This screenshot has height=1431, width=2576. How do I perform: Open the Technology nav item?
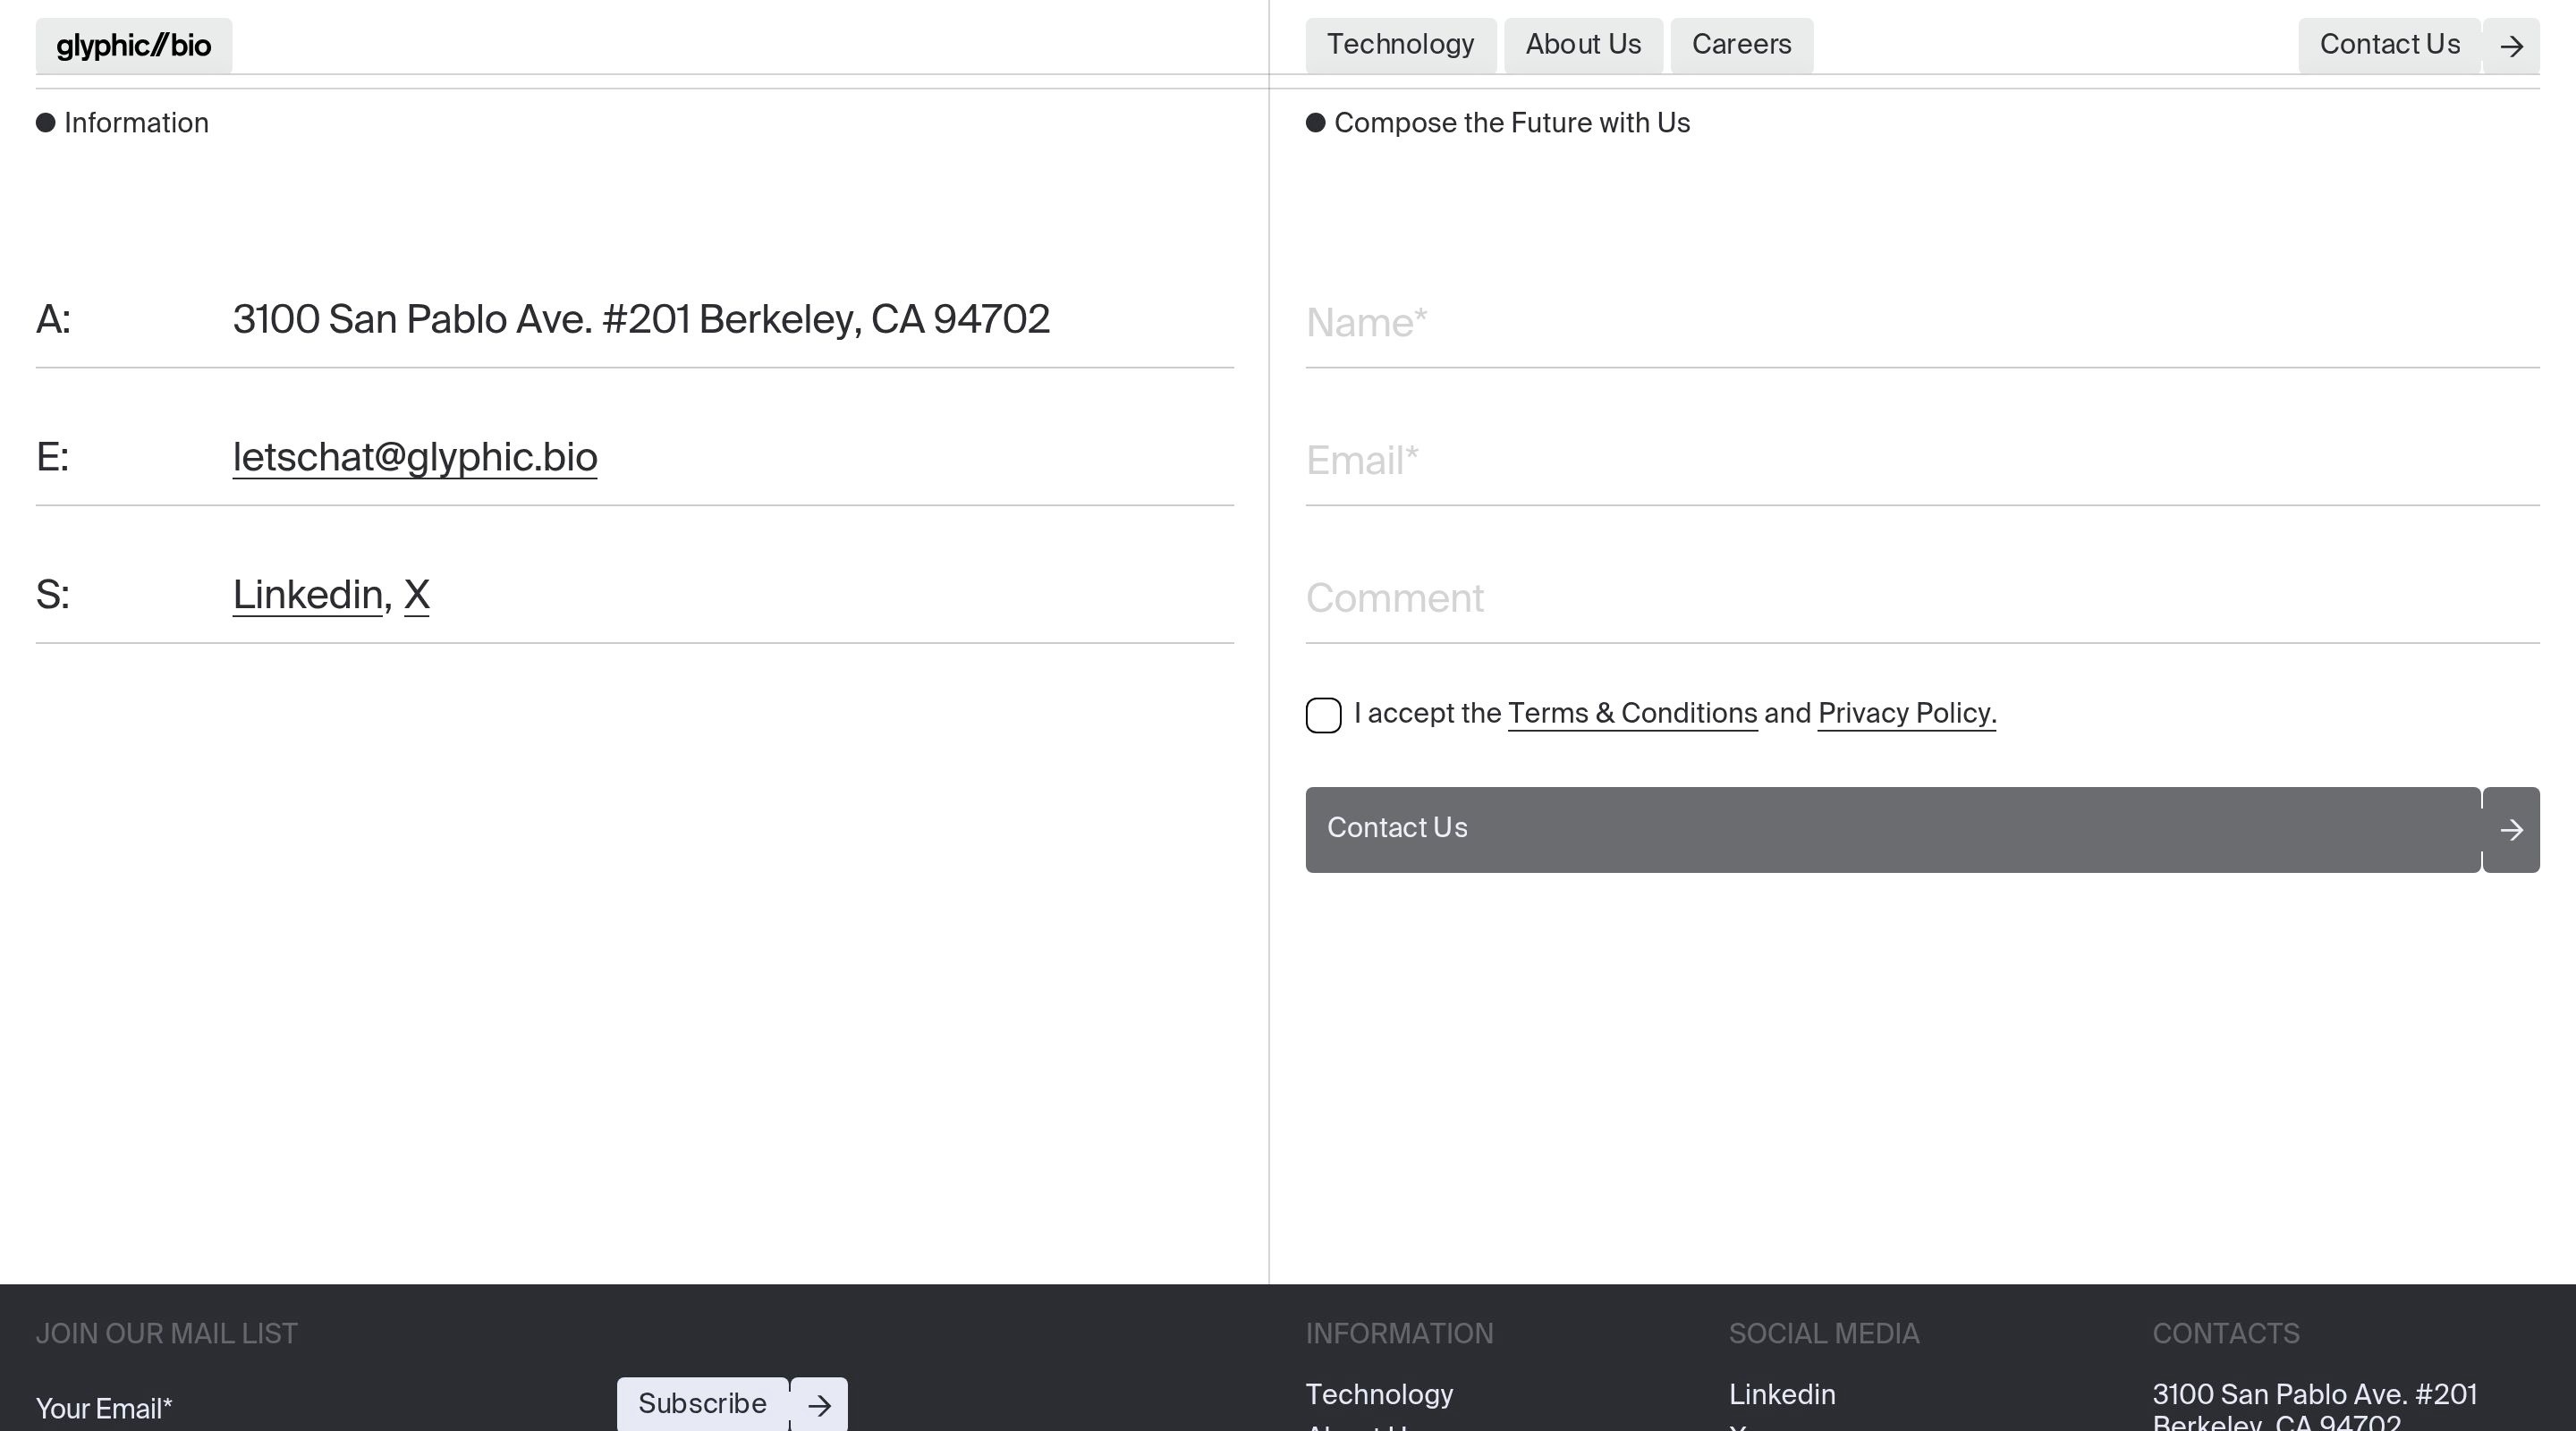pos(1400,45)
